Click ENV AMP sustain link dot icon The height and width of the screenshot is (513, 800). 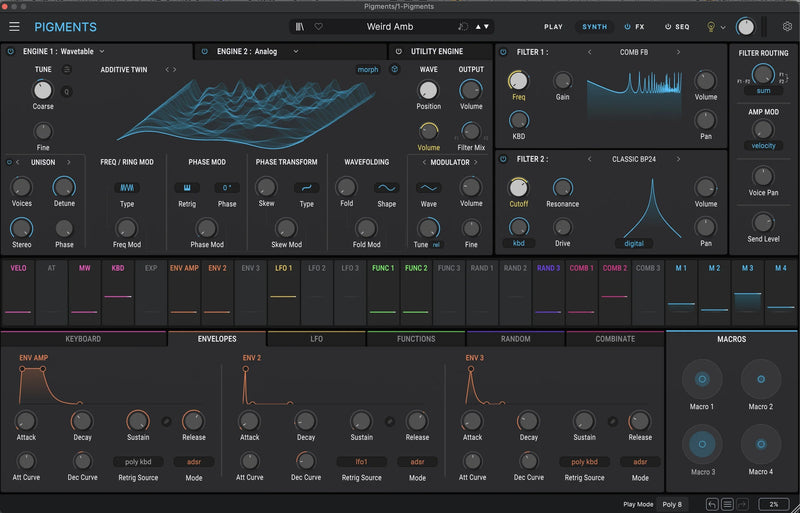coord(166,422)
